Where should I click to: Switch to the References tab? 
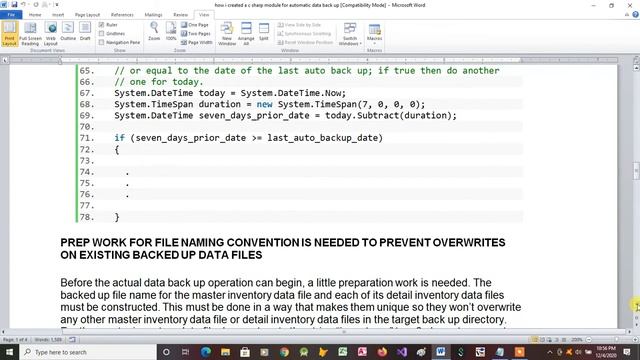pos(122,15)
